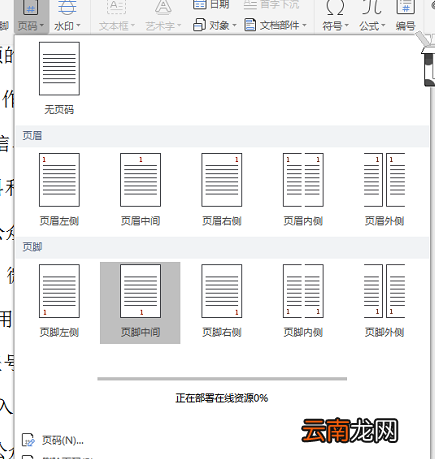435x459 pixels.
Task: Open the 页码(N)... menu entry
Action: click(53, 440)
